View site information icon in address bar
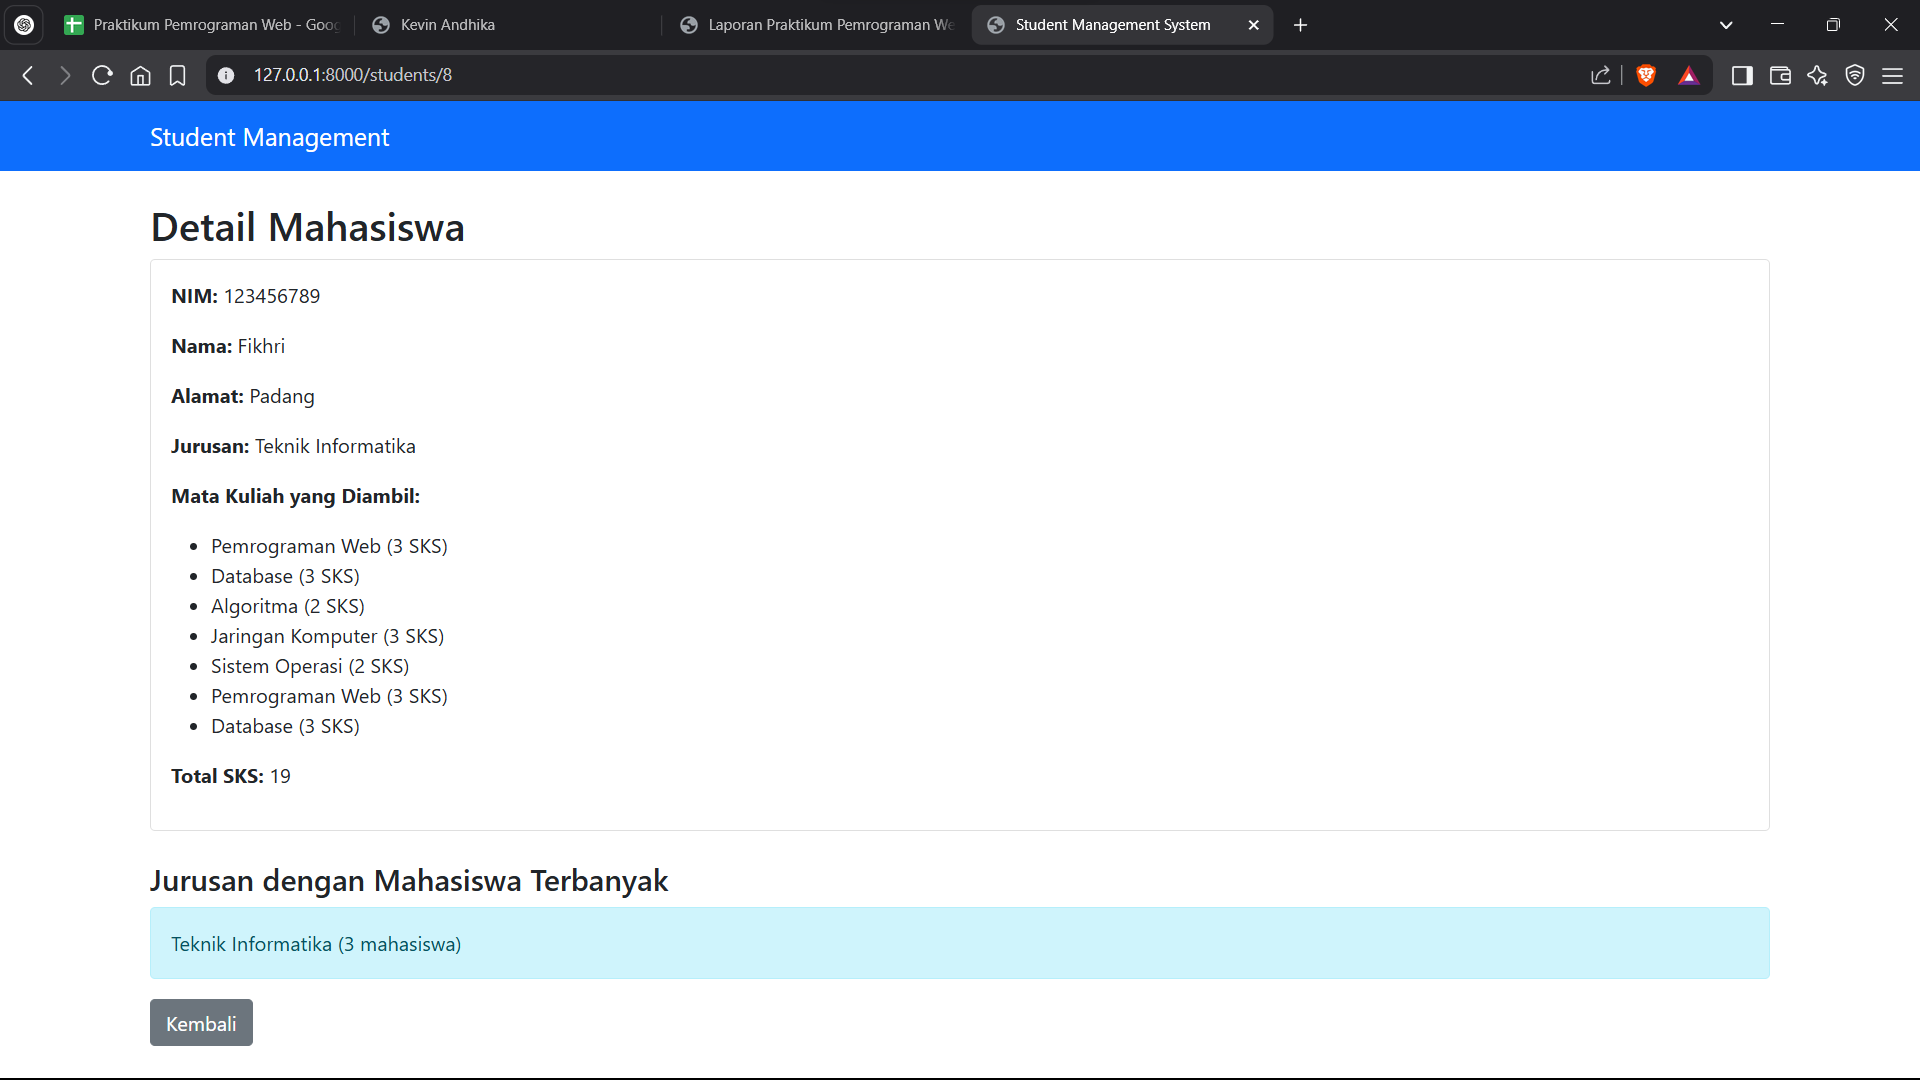 [226, 75]
